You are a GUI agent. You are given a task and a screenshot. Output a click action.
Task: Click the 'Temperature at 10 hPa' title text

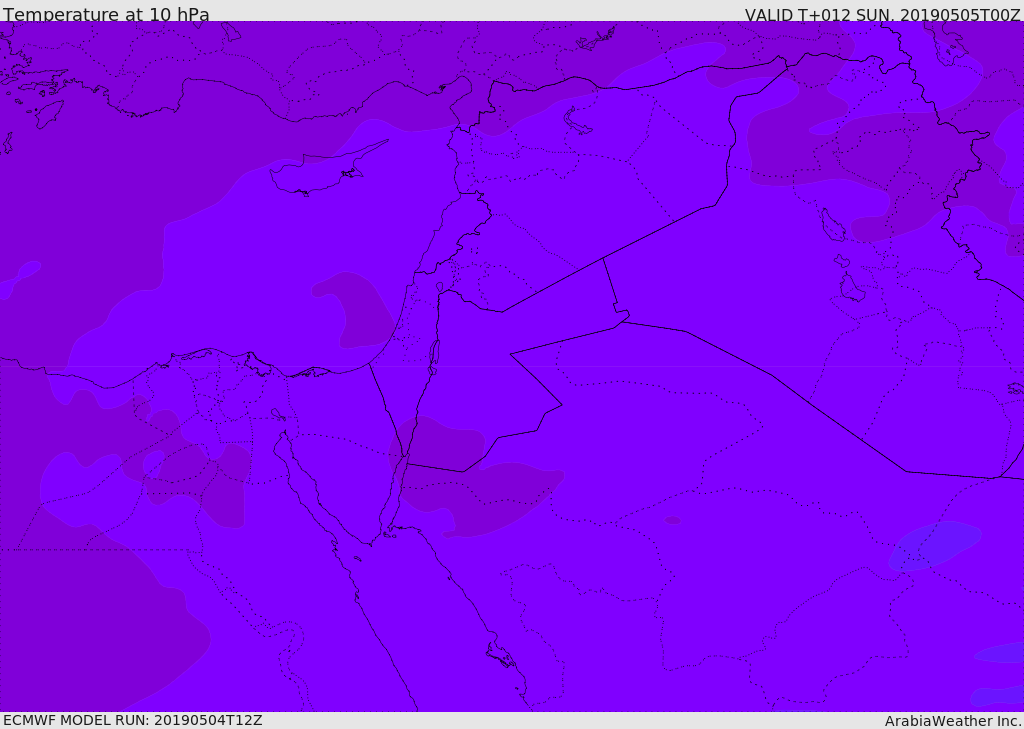pos(106,14)
